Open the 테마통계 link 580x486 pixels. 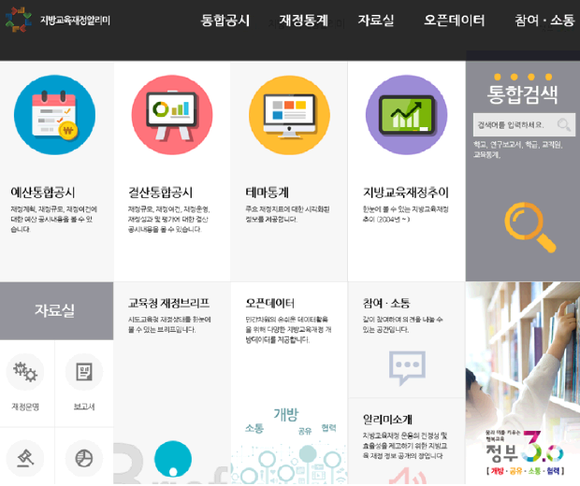pyautogui.click(x=267, y=192)
